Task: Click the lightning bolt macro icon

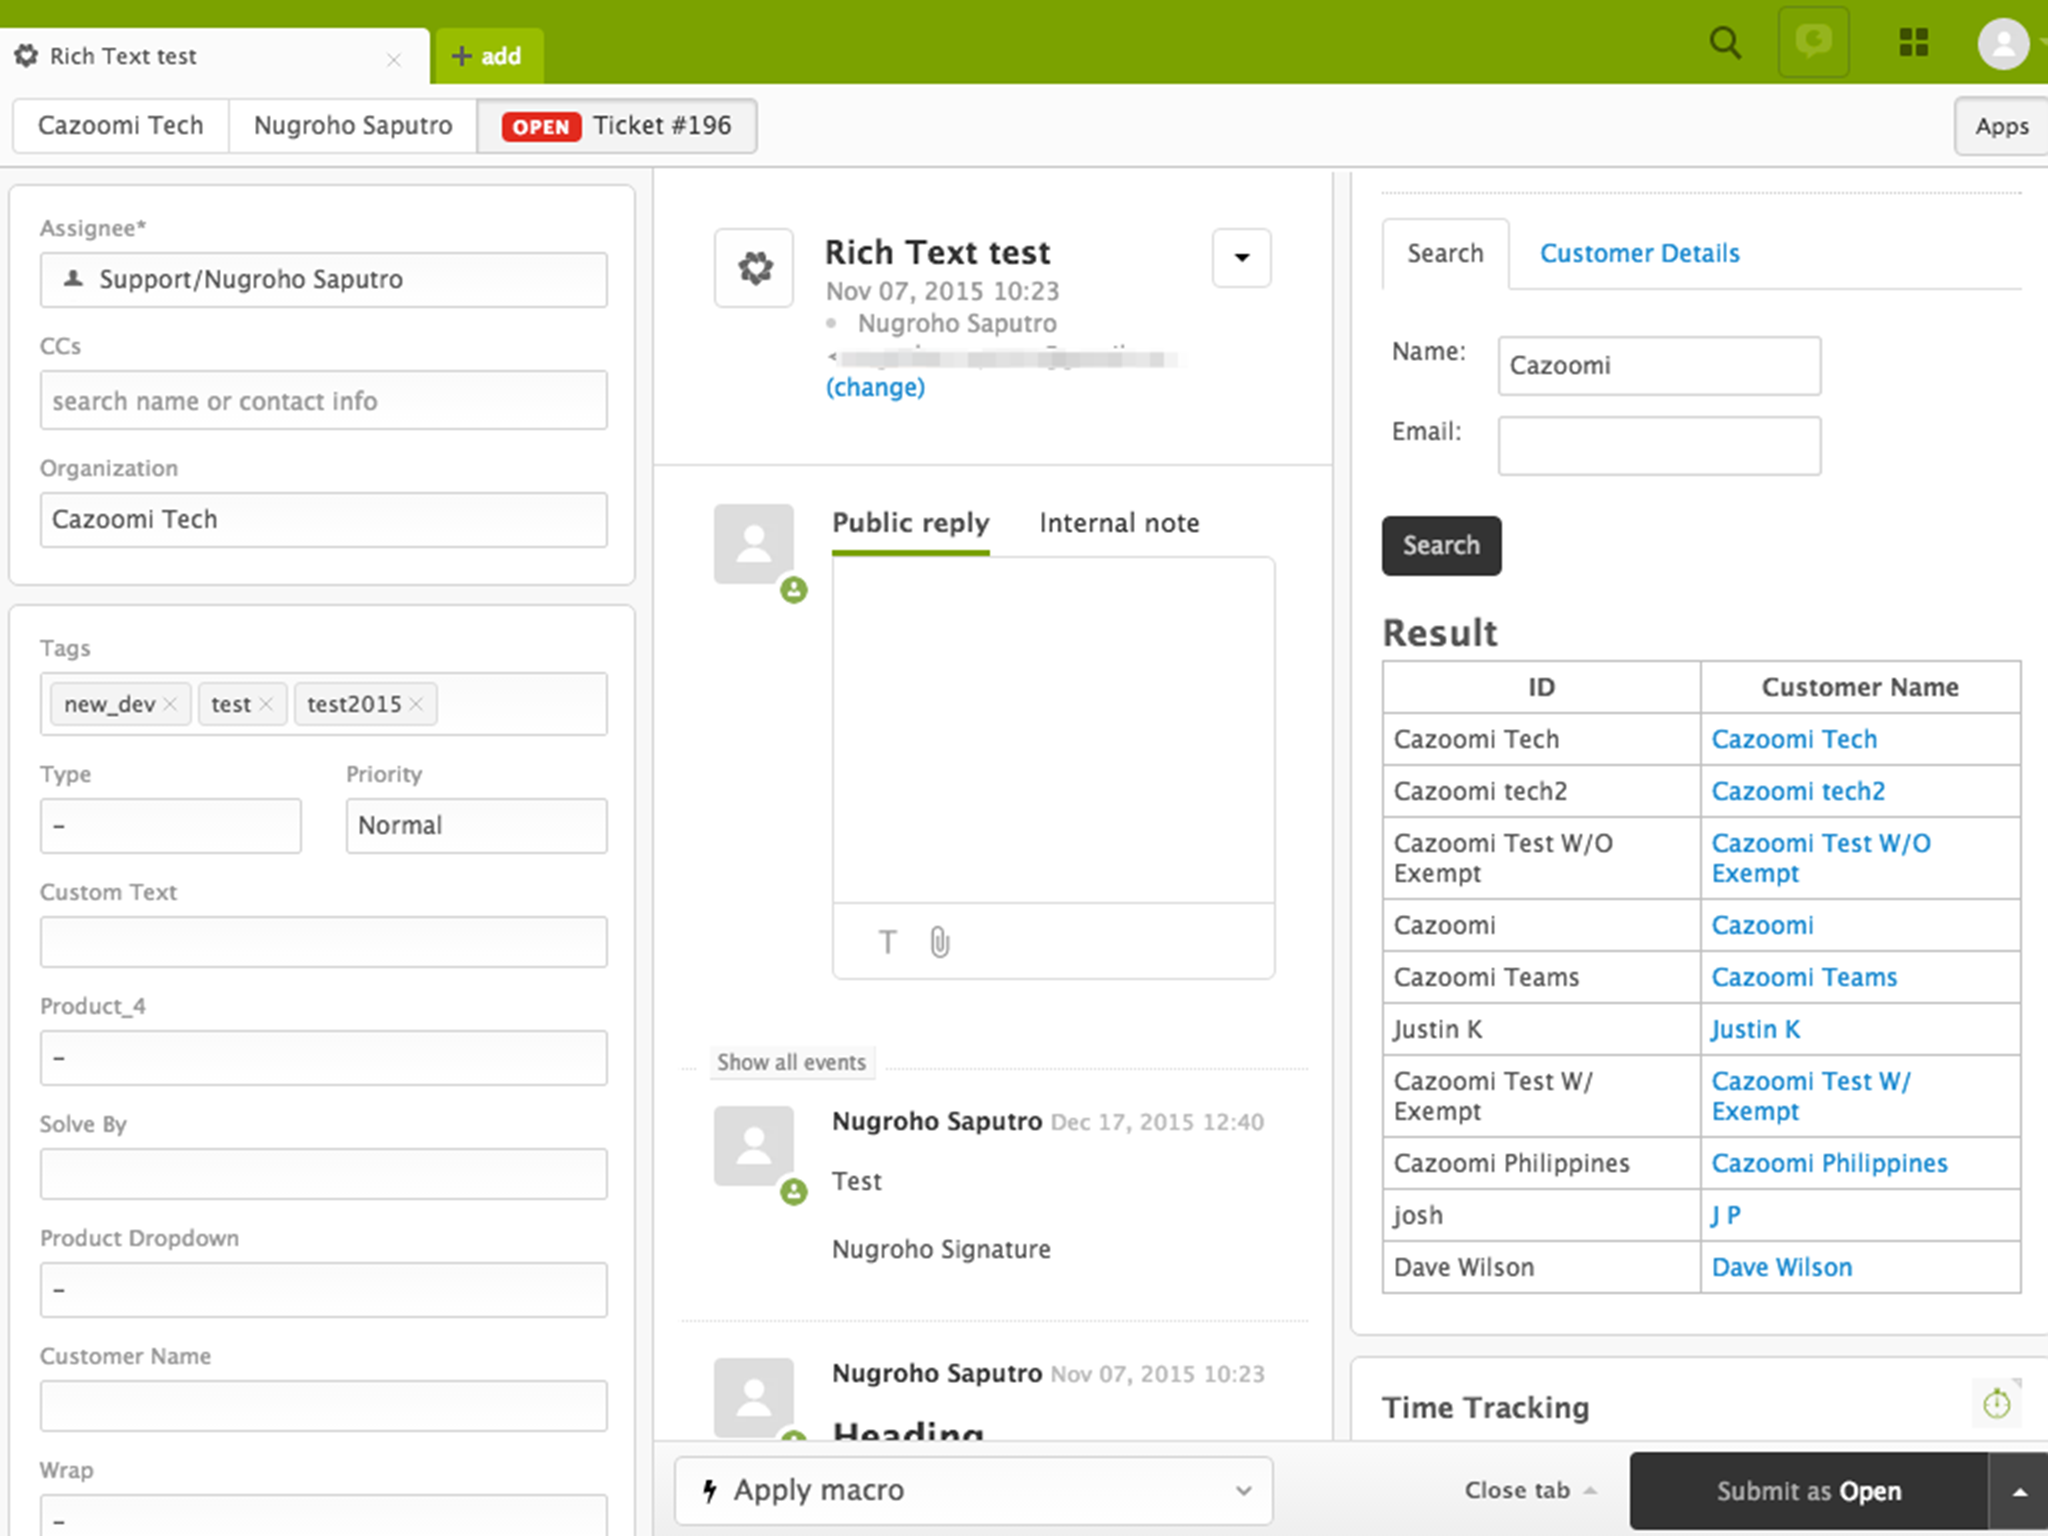Action: pyautogui.click(x=710, y=1491)
